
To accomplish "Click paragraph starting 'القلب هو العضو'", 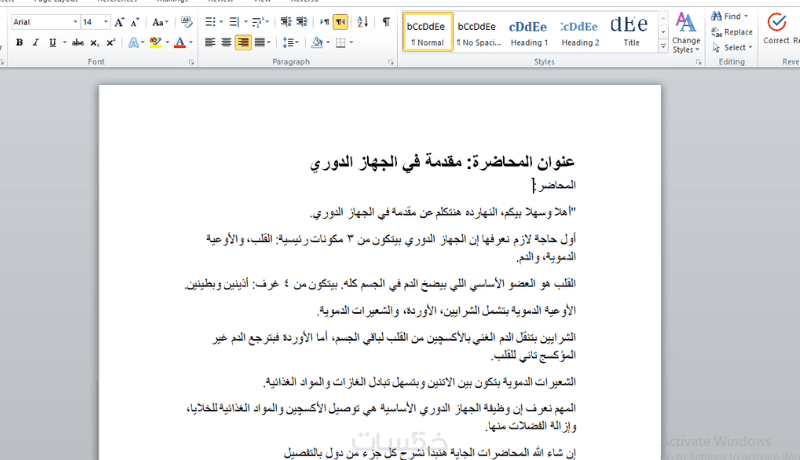I will (380, 284).
